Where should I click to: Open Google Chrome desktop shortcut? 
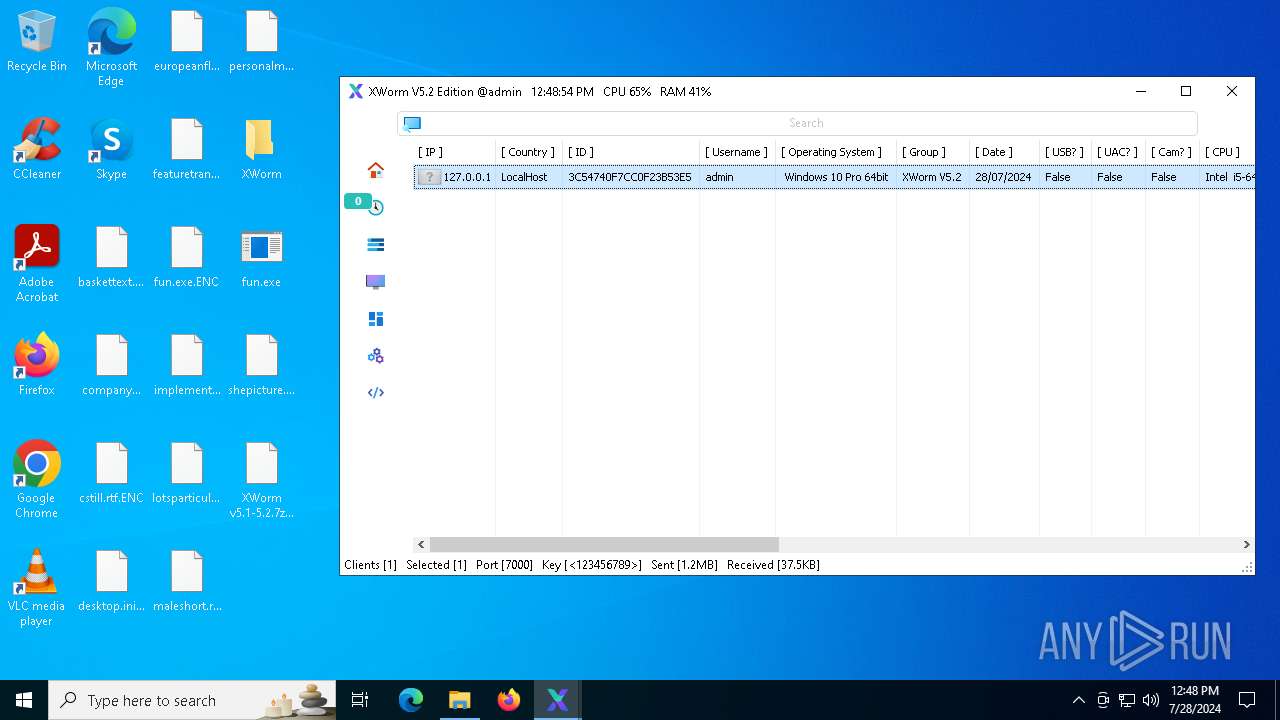pos(37,480)
